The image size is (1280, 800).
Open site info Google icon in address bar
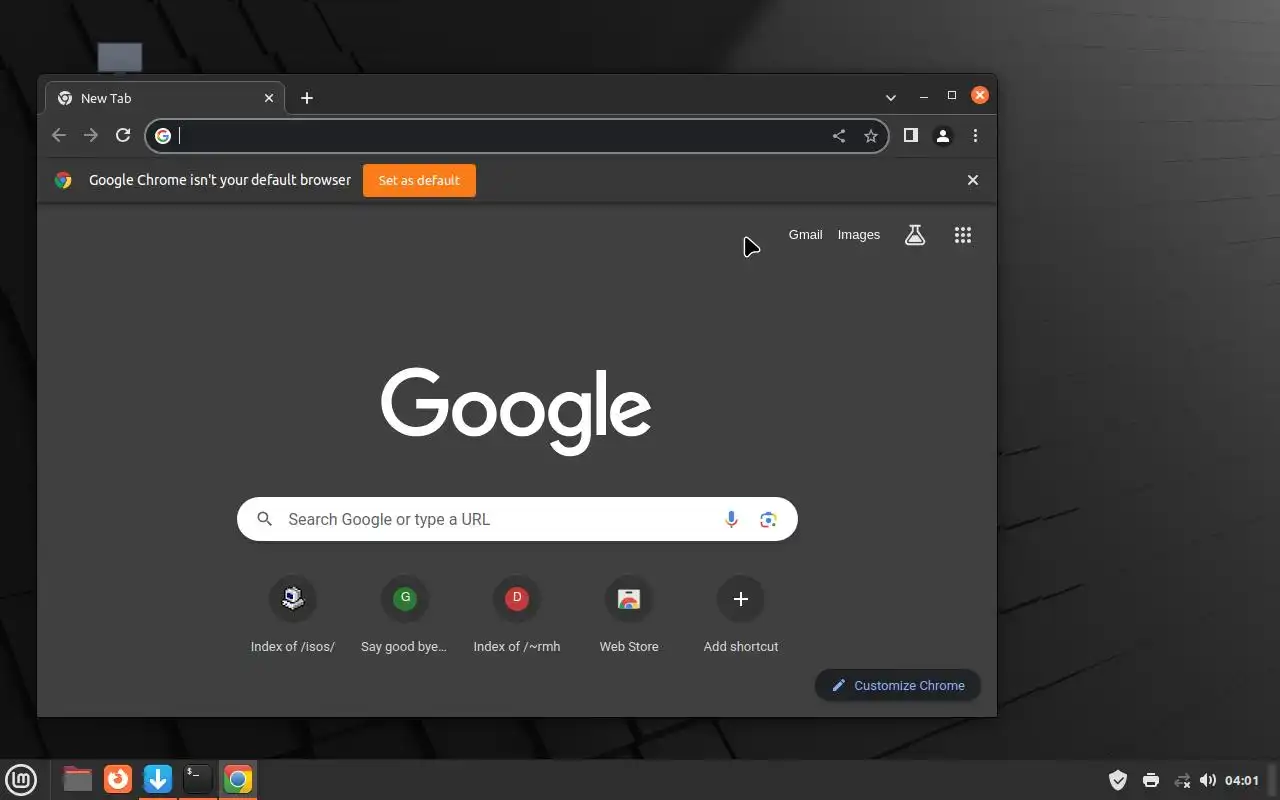pyautogui.click(x=163, y=136)
